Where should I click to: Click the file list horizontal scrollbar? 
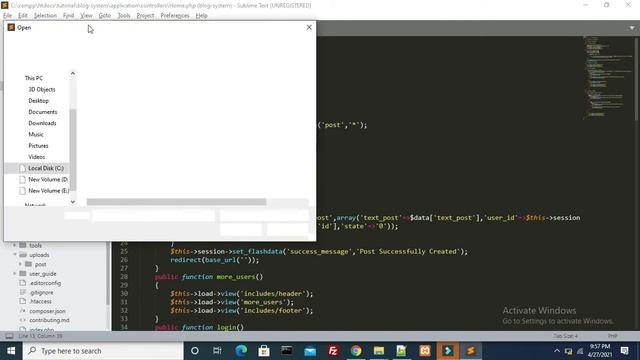tap(176, 202)
